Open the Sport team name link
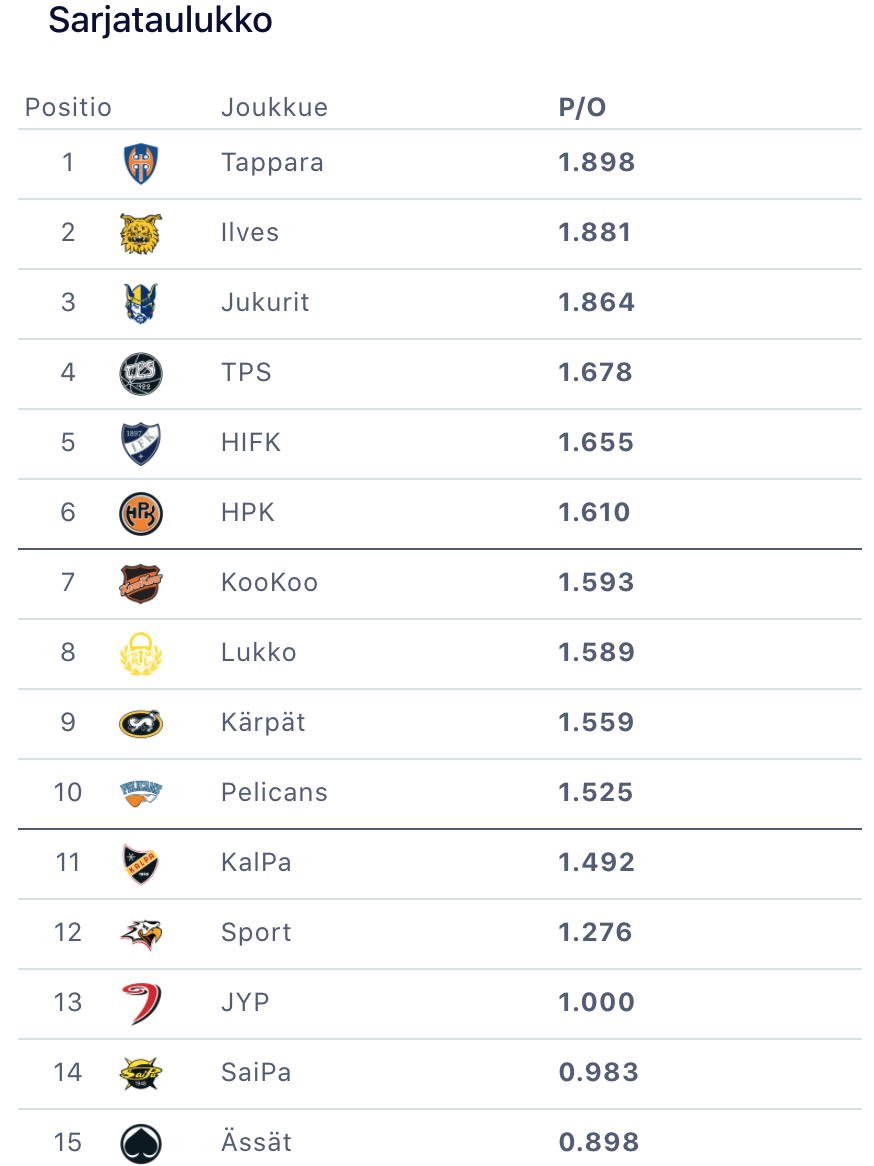The width and height of the screenshot is (874, 1166). click(x=256, y=932)
